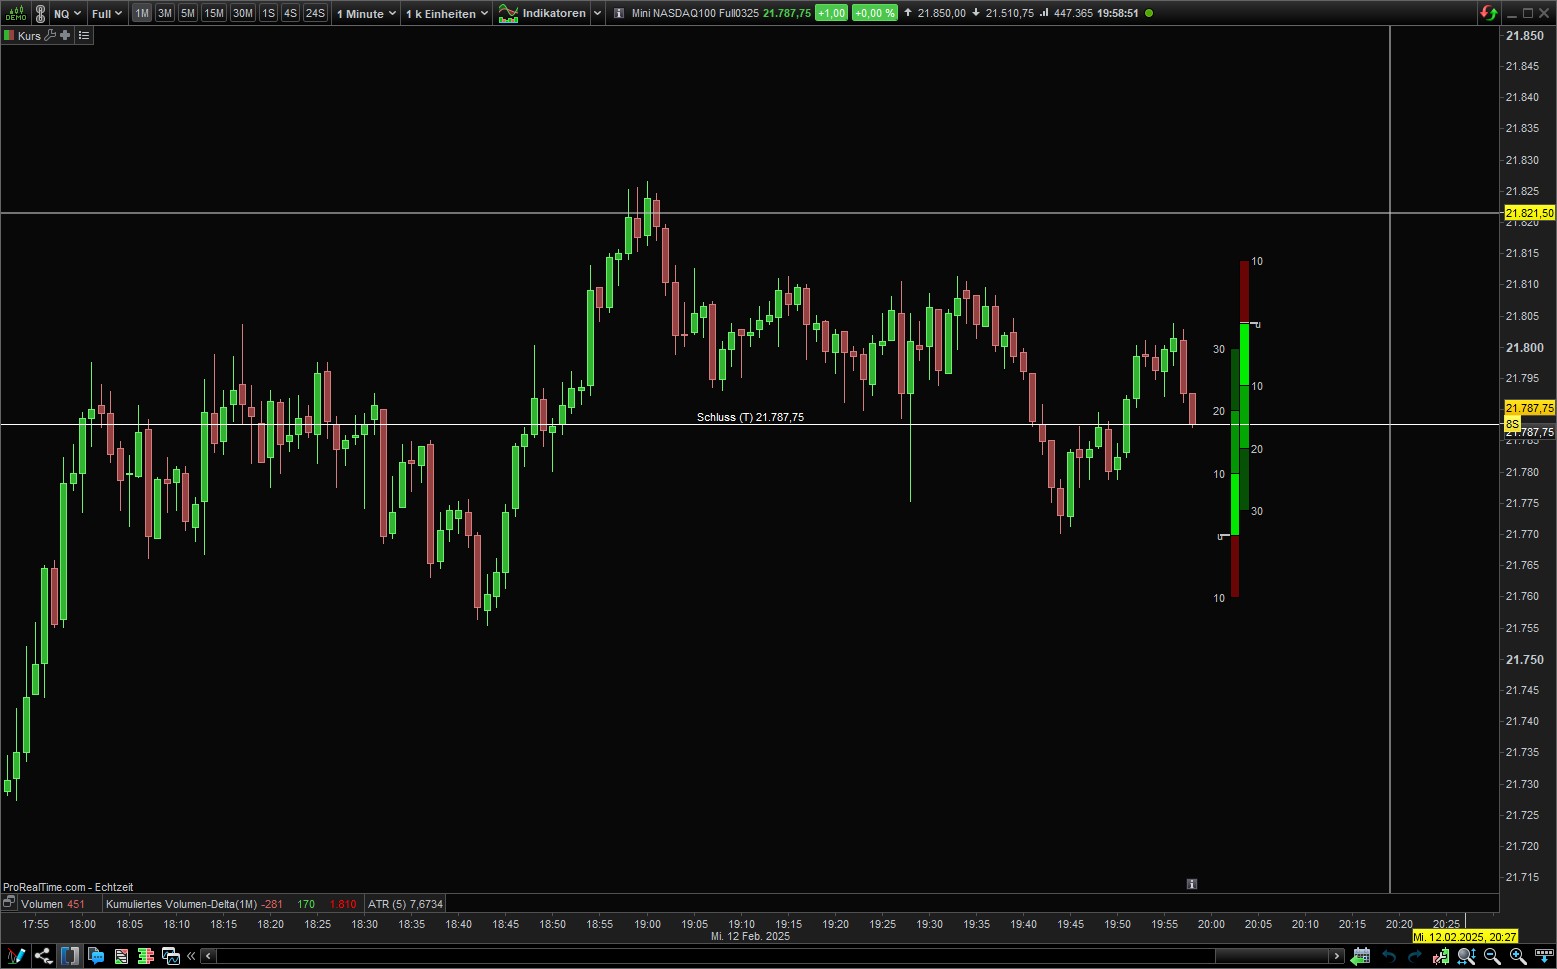Screen dimensions: 1557x969
Task: Click the zoom out magnifier icon
Action: click(1492, 956)
